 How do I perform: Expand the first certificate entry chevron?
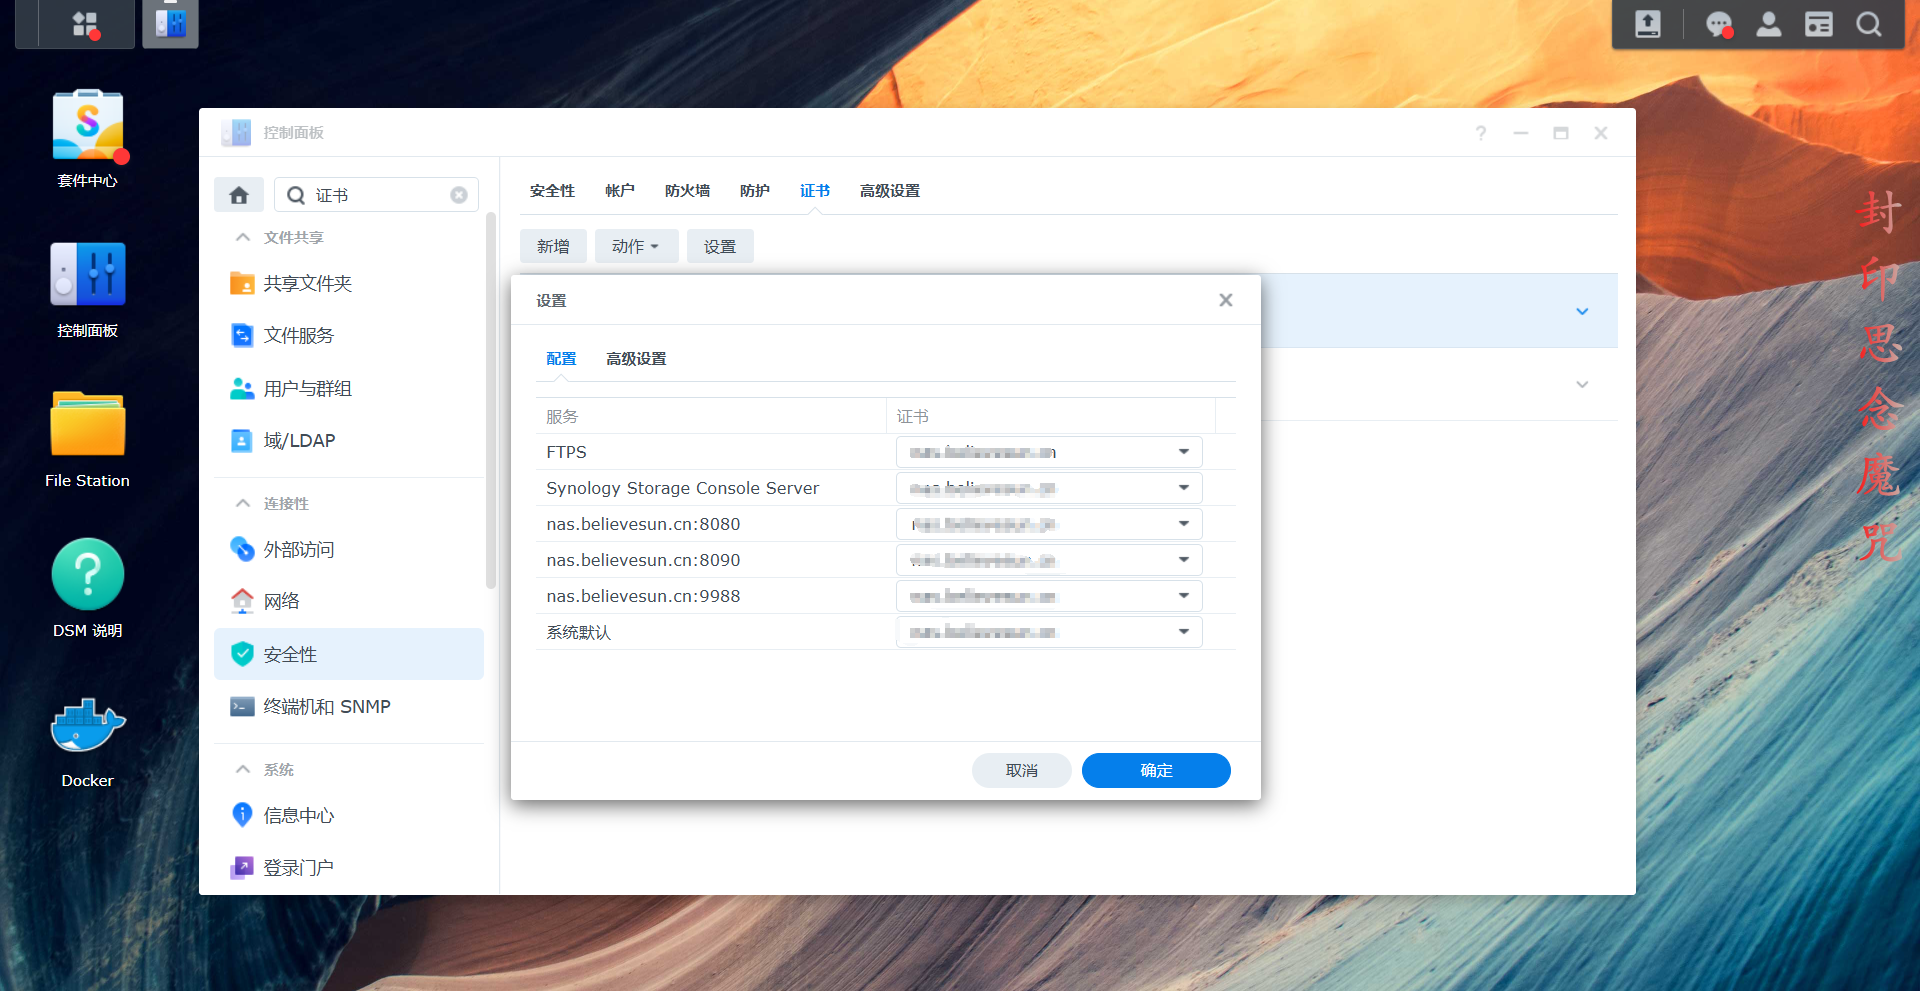(1582, 311)
